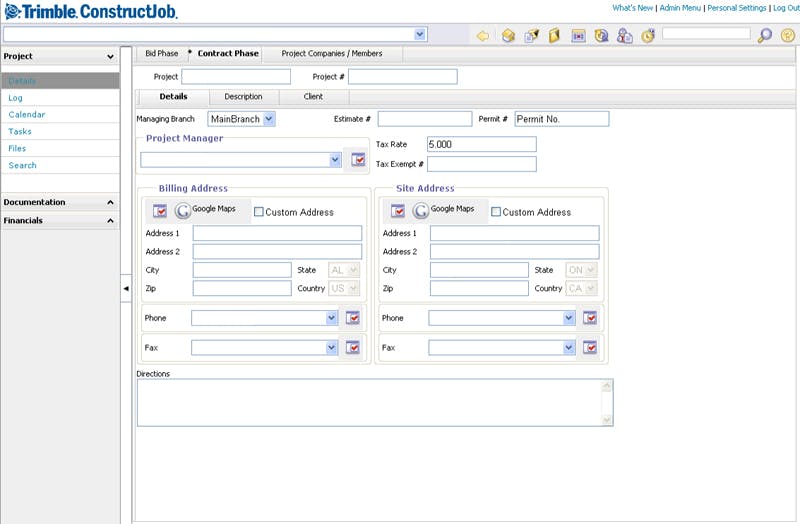This screenshot has height=524, width=800.
Task: Select the Description tab
Action: point(243,97)
